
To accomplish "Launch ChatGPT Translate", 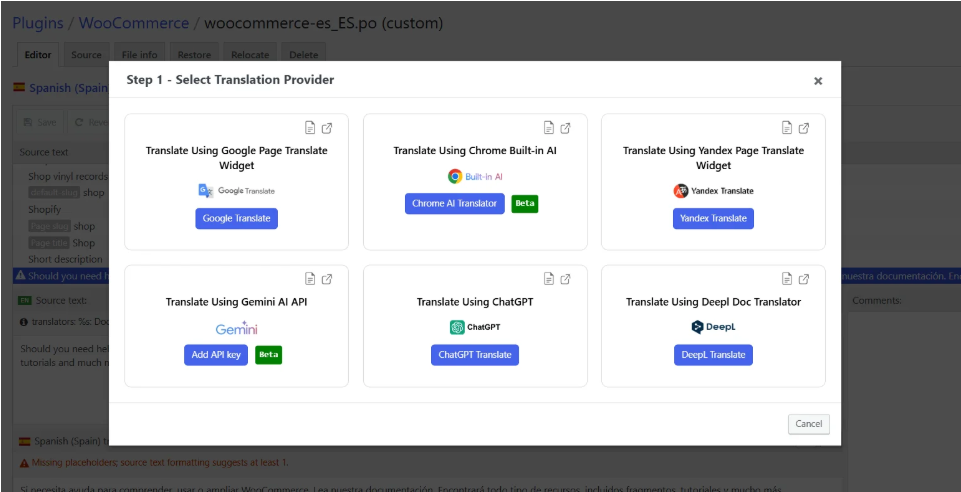I will point(475,355).
